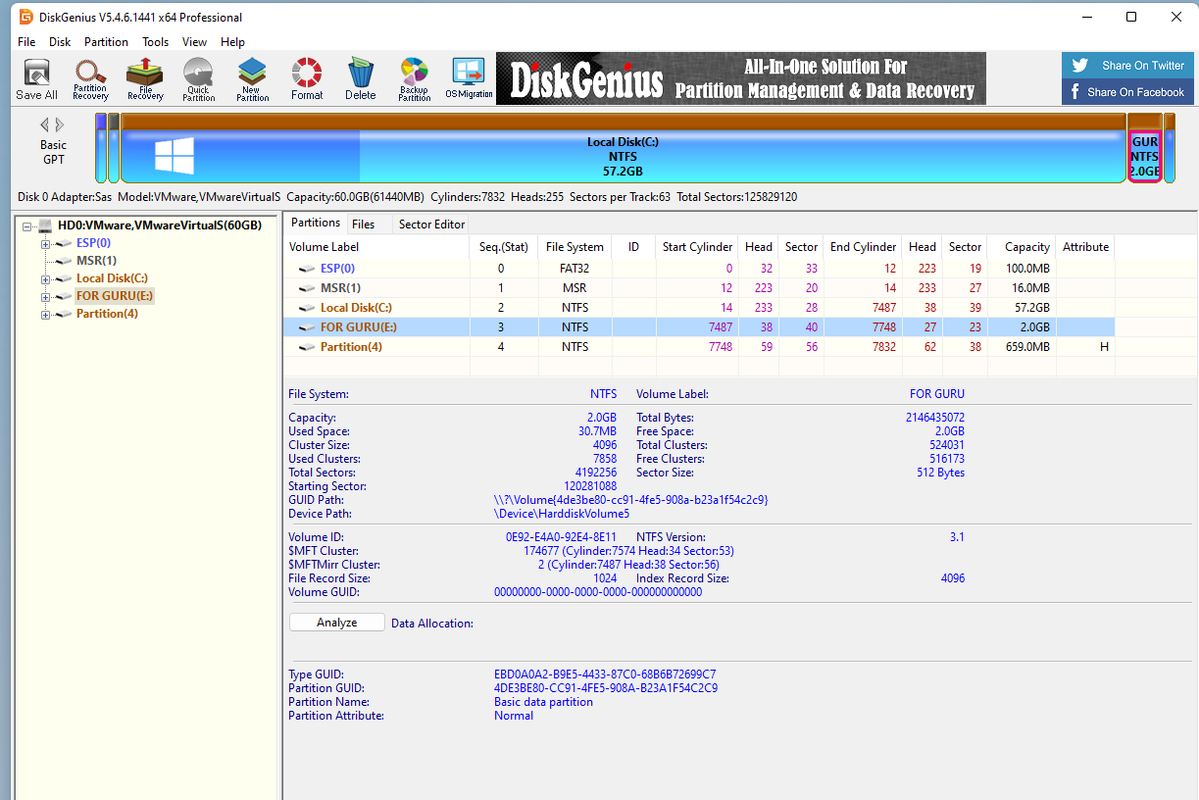Click the DiskGenius app icon in title bar

coord(26,16)
